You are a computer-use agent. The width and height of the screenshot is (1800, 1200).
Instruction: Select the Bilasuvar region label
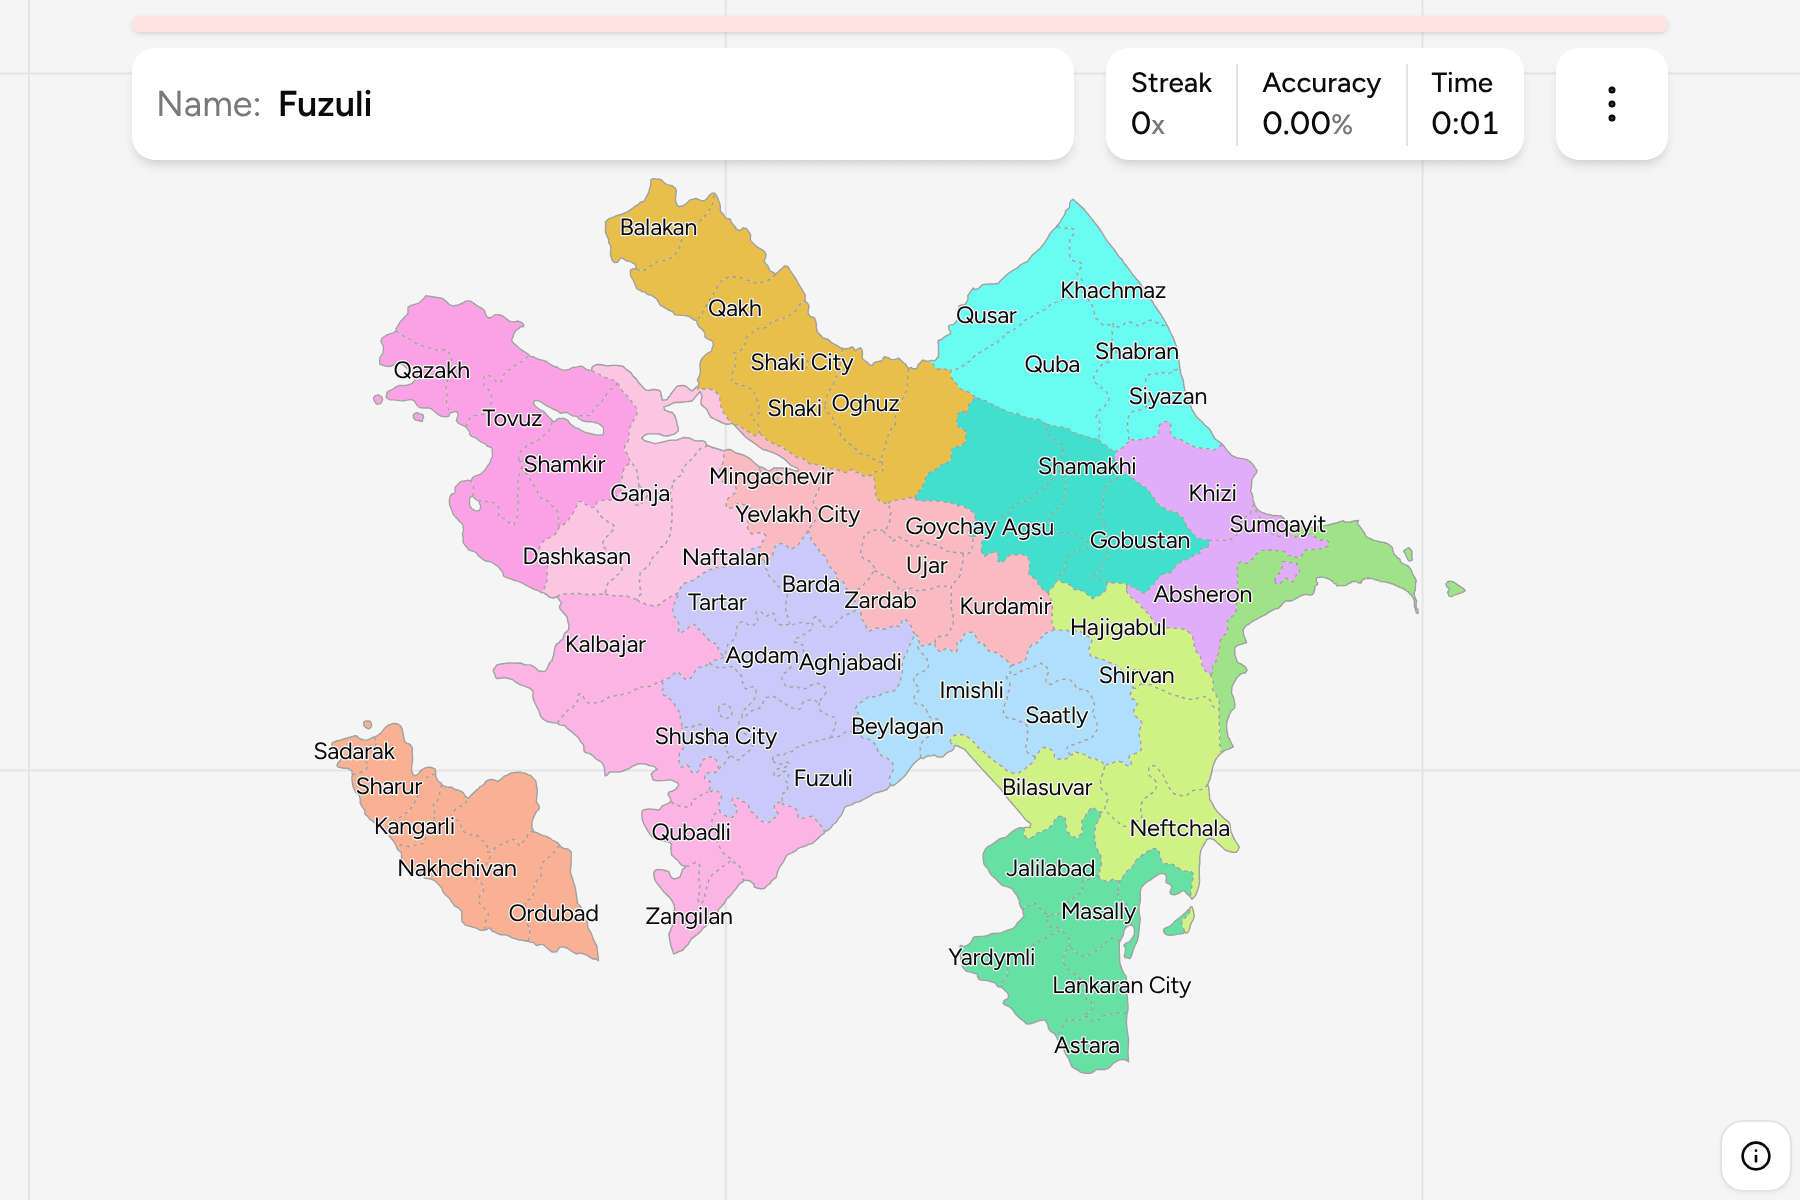point(1047,788)
